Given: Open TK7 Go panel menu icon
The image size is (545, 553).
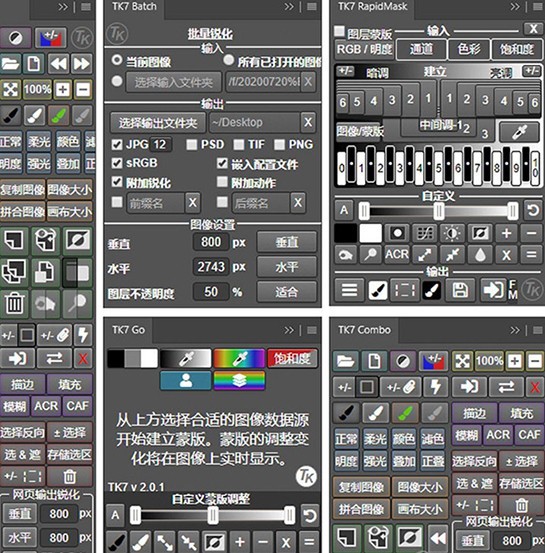Looking at the screenshot, I should coord(311,330).
